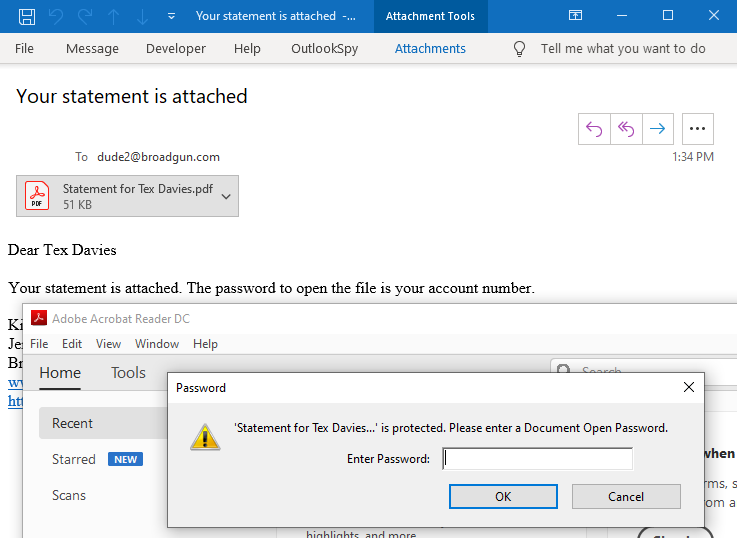Image resolution: width=737 pixels, height=538 pixels.
Task: Go to the next item with down arrow
Action: tap(142, 16)
